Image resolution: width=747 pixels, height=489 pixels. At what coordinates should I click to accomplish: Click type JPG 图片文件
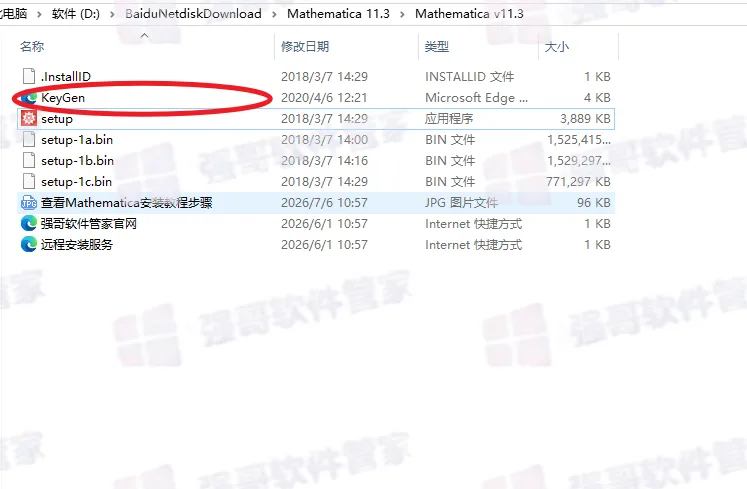[461, 203]
